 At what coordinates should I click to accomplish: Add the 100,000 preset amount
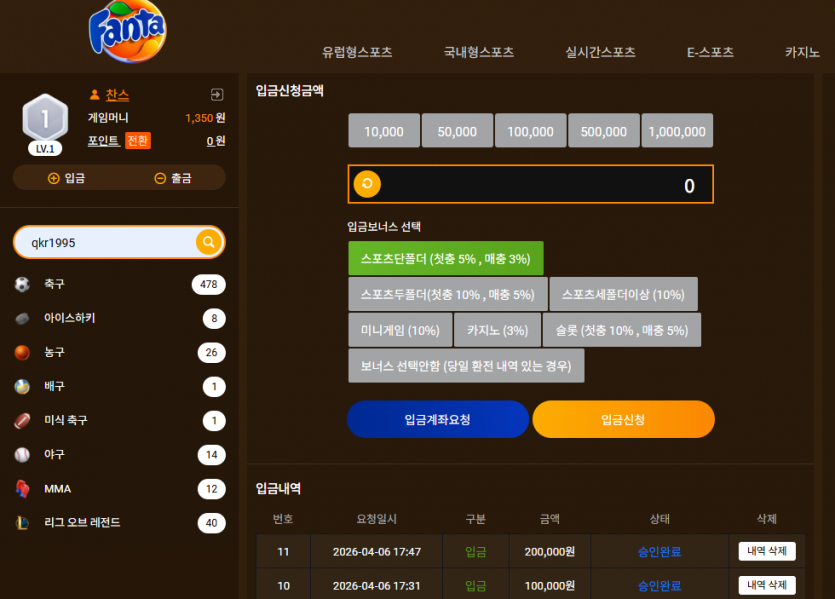click(x=530, y=130)
